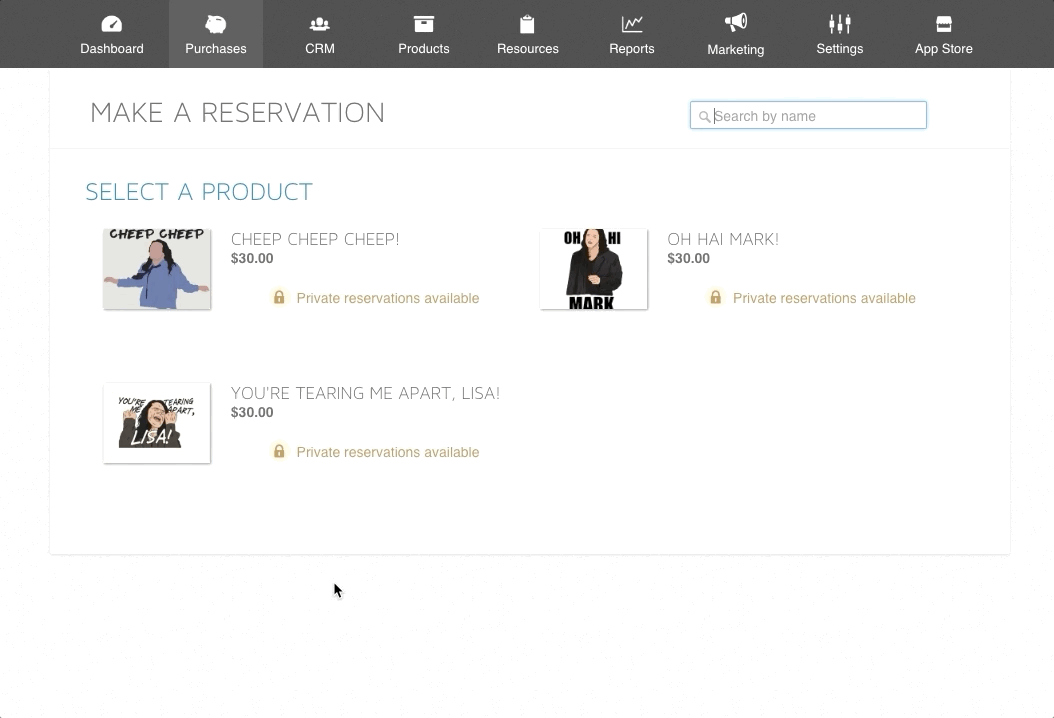1054x718 pixels.
Task: Click lock icon under Oh Hai Mark!
Action: point(715,296)
